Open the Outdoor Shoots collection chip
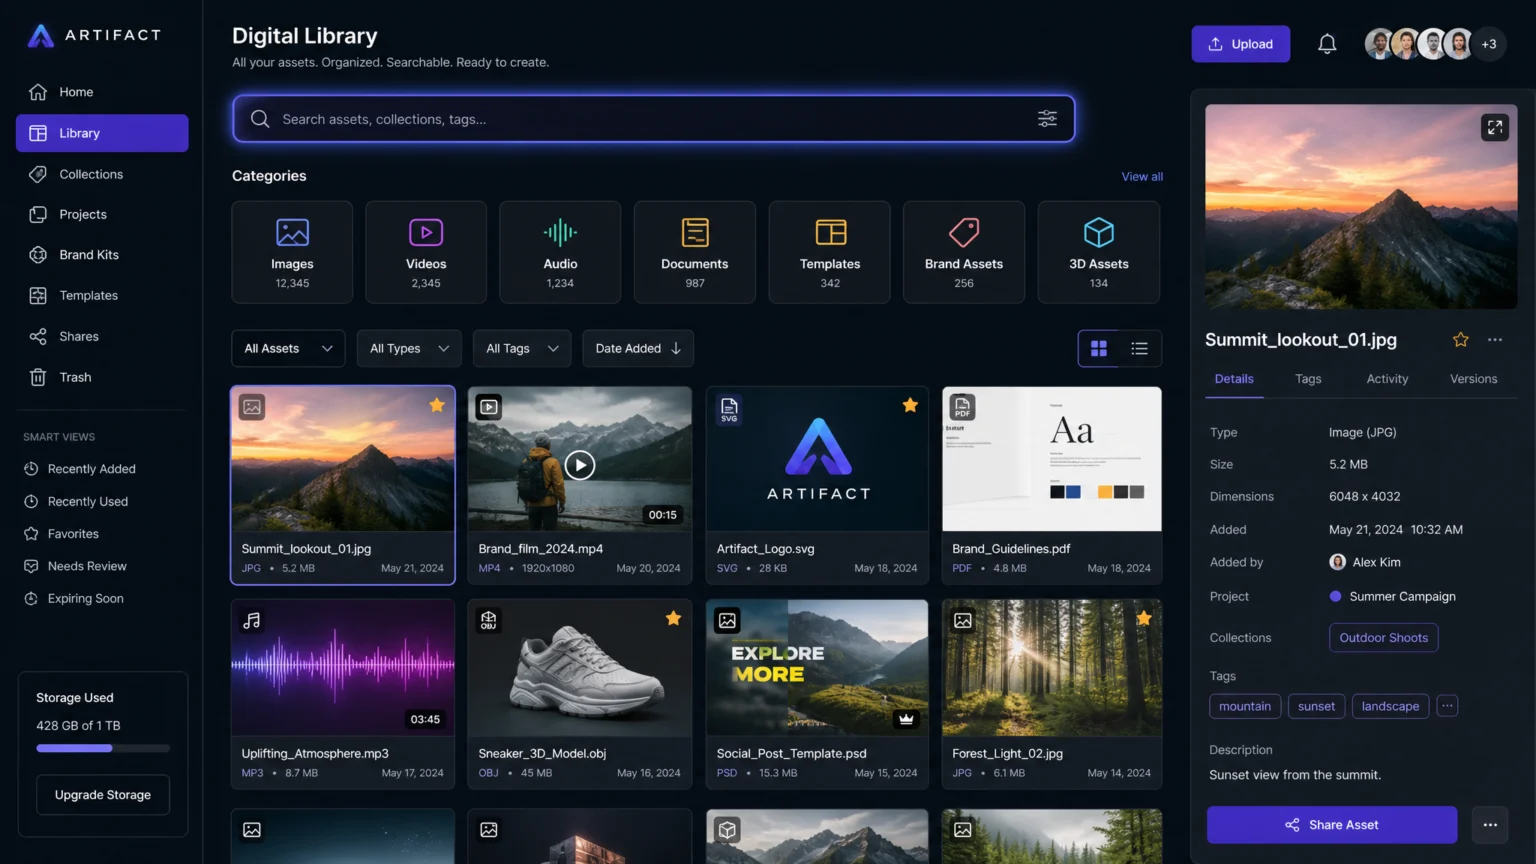This screenshot has height=864, width=1536. [1383, 638]
